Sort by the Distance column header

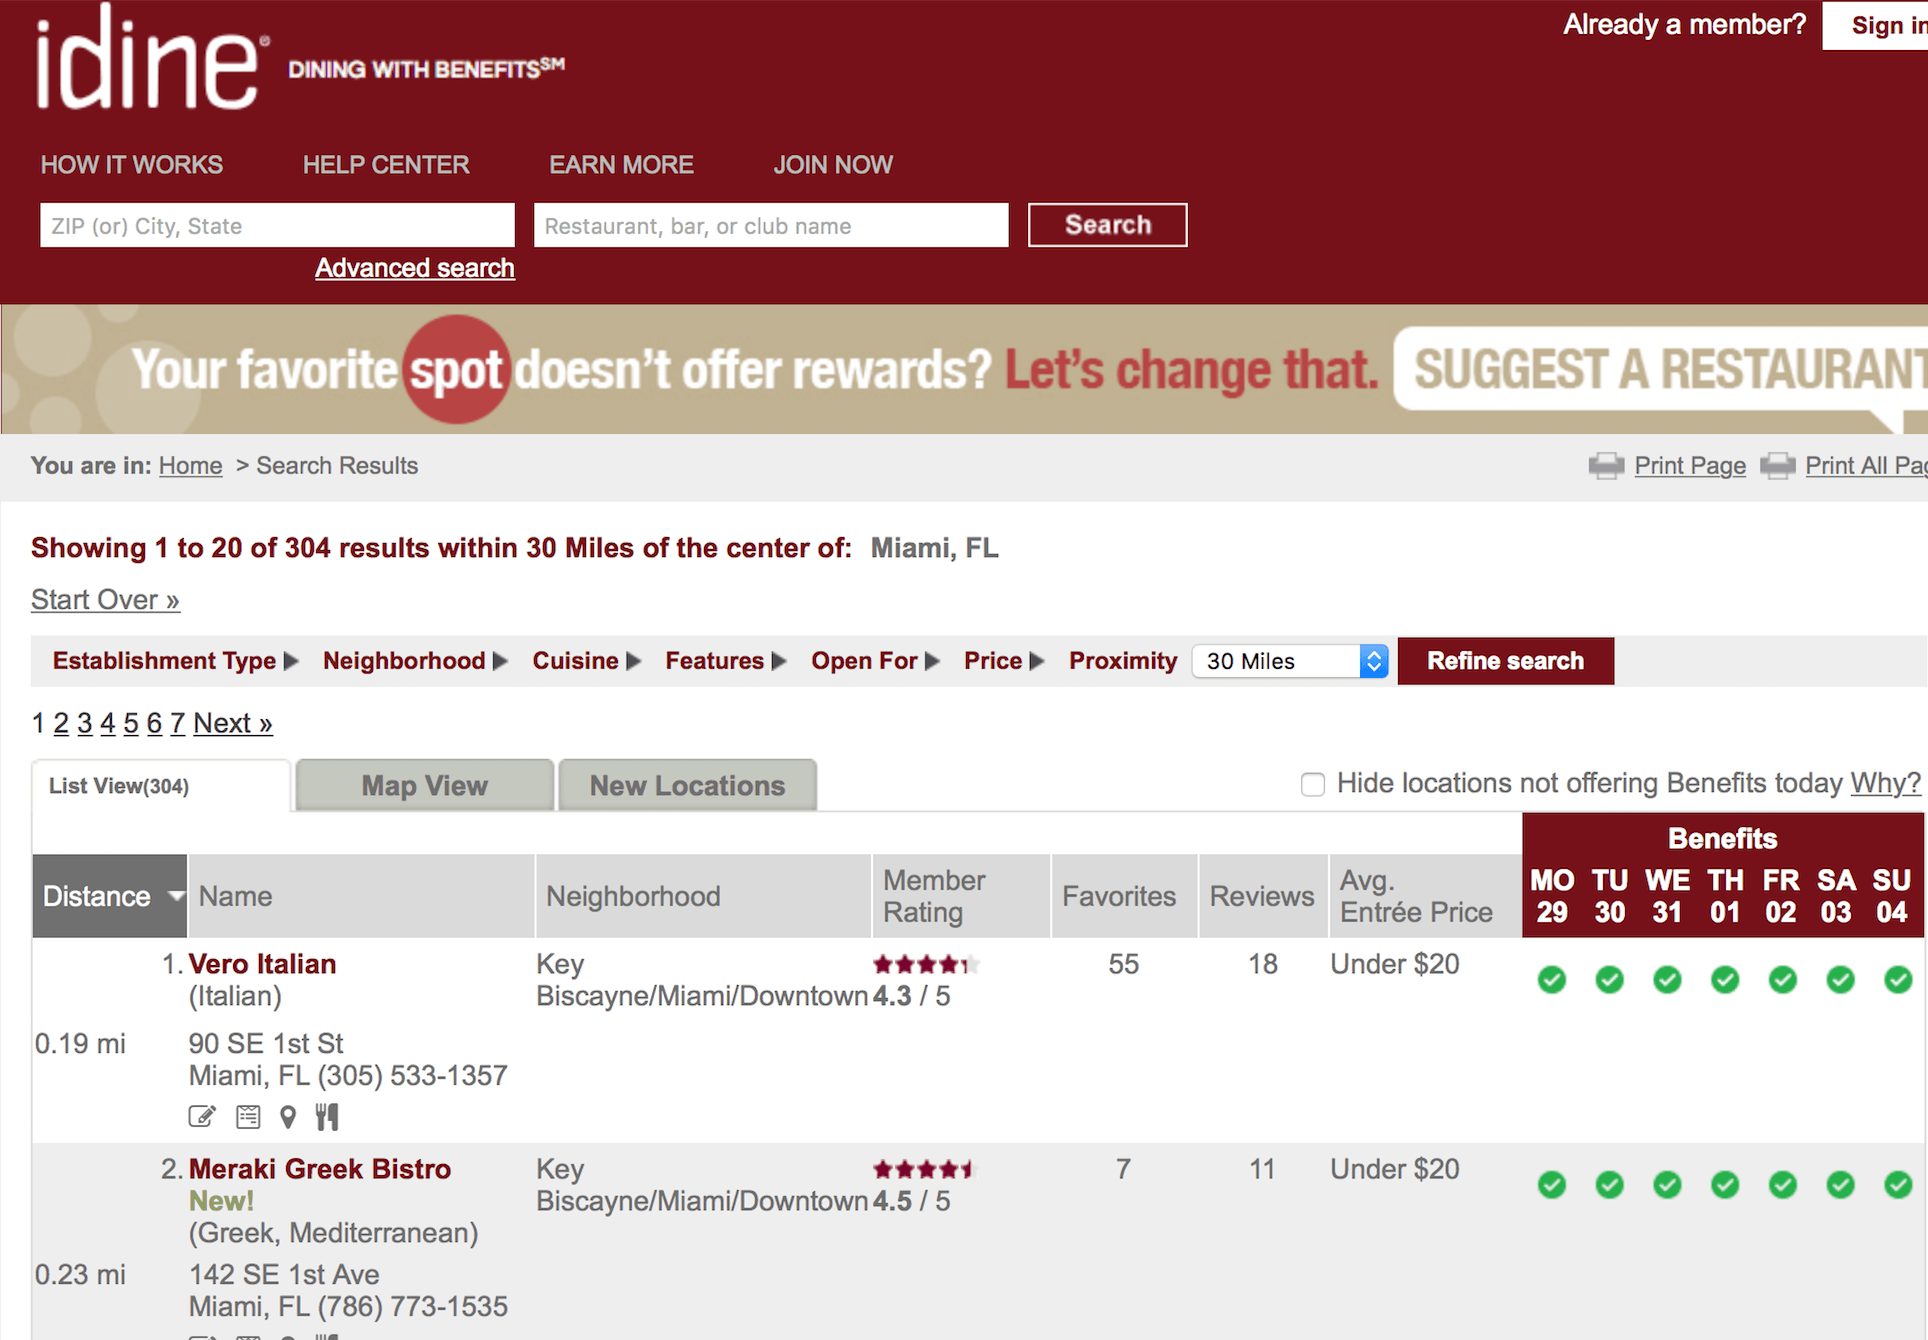tap(109, 896)
